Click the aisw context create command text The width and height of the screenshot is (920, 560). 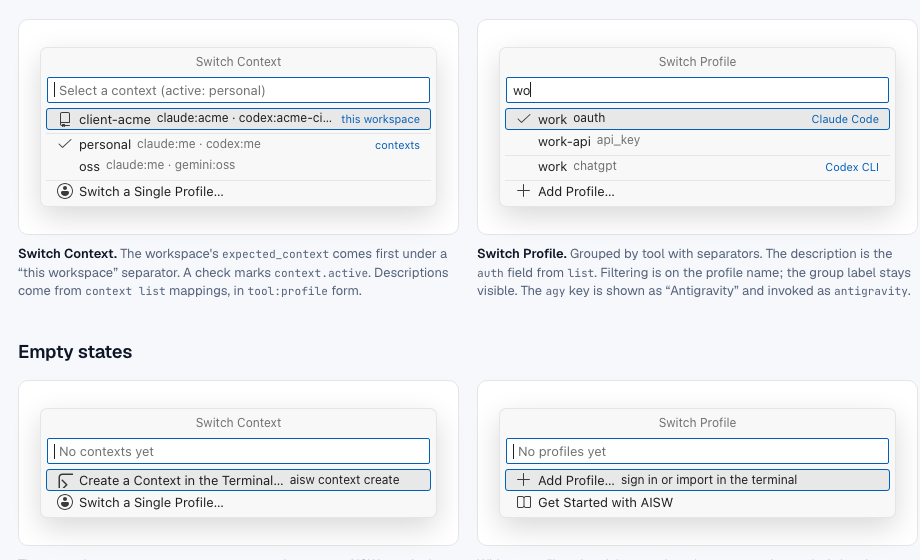click(x=344, y=480)
